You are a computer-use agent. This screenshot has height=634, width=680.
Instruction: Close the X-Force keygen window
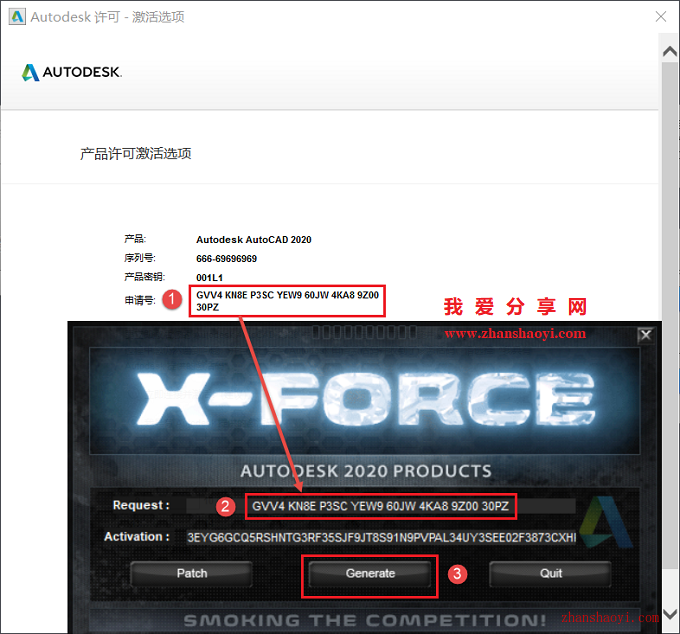click(x=646, y=335)
